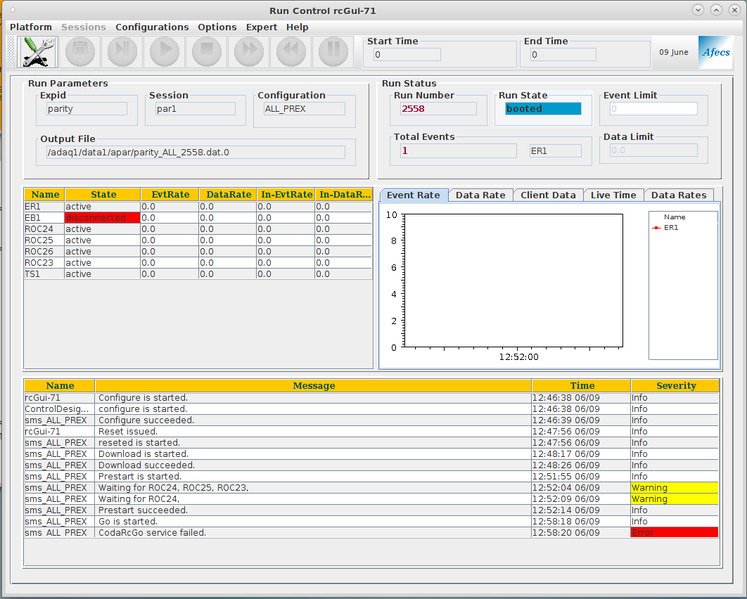Select the 'Download succeeded.' log message
This screenshot has height=599, width=747.
(314, 465)
